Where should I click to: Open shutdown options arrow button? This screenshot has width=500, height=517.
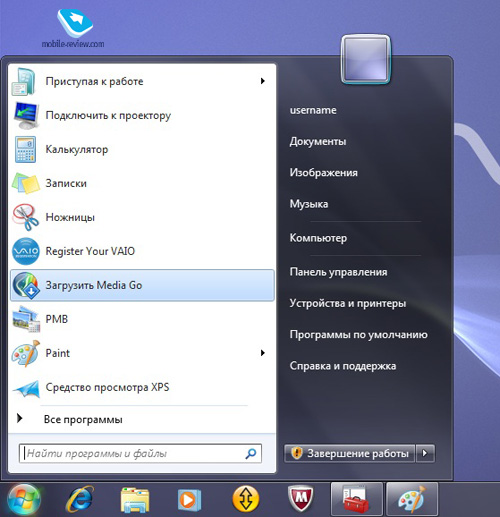point(425,453)
